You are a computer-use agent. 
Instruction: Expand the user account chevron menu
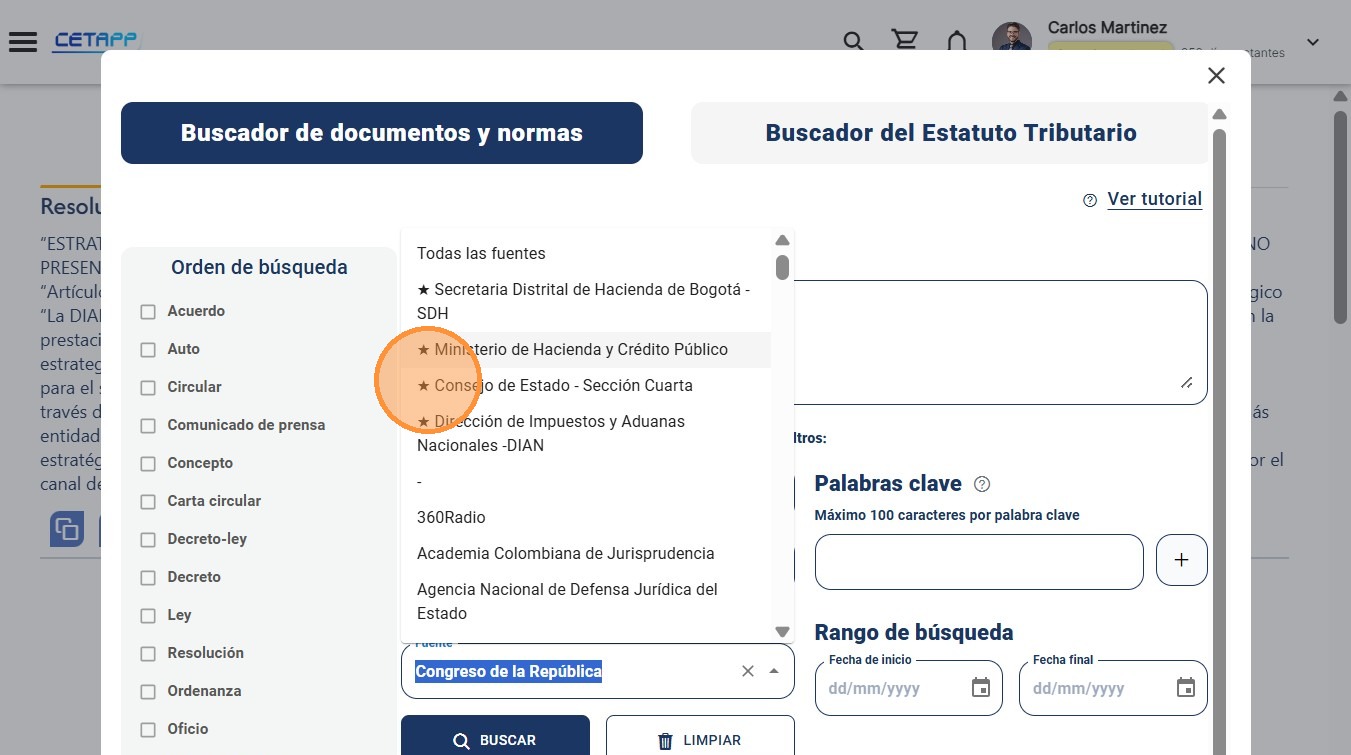pyautogui.click(x=1314, y=42)
